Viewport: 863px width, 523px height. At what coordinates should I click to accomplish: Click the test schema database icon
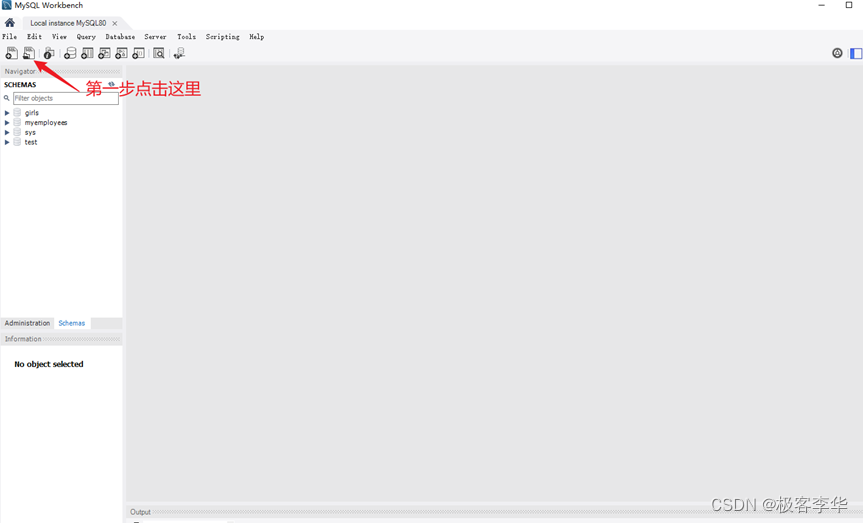(17, 142)
